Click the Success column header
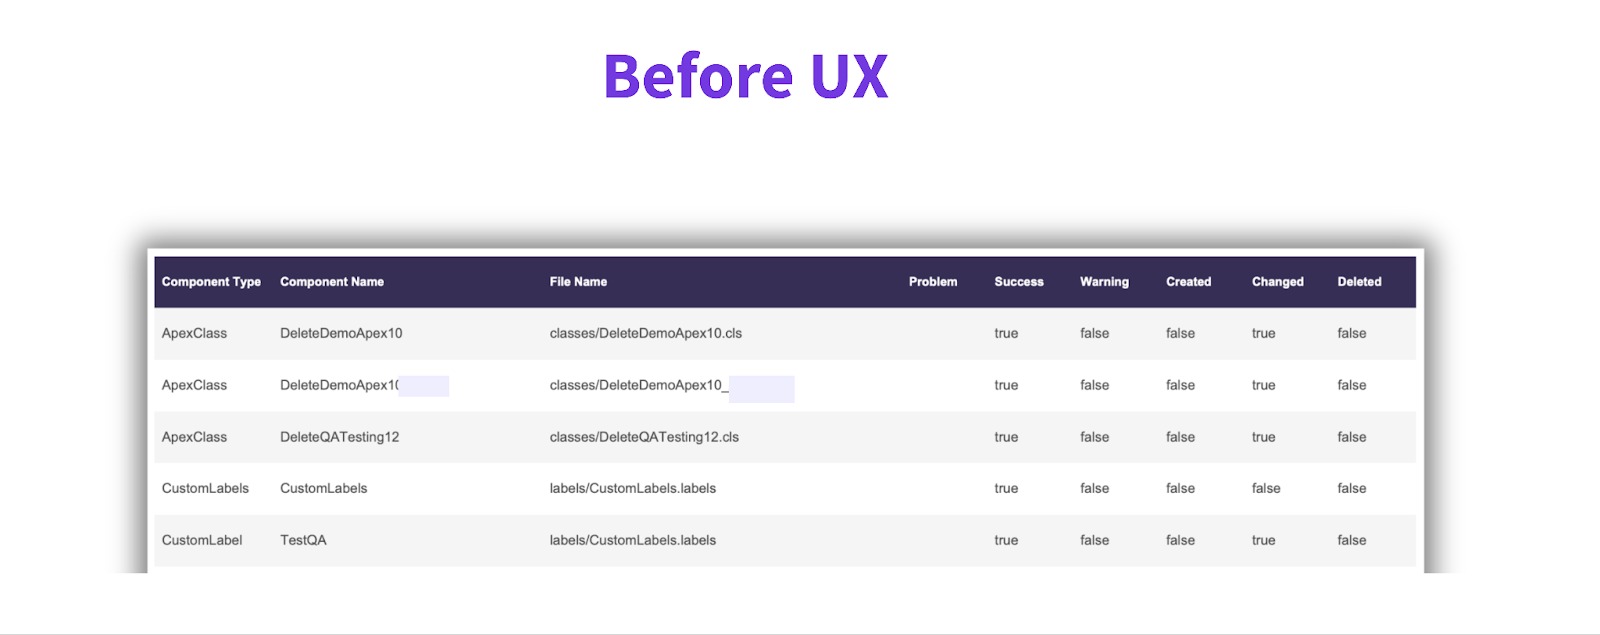The image size is (1600, 635). pyautogui.click(x=1018, y=282)
